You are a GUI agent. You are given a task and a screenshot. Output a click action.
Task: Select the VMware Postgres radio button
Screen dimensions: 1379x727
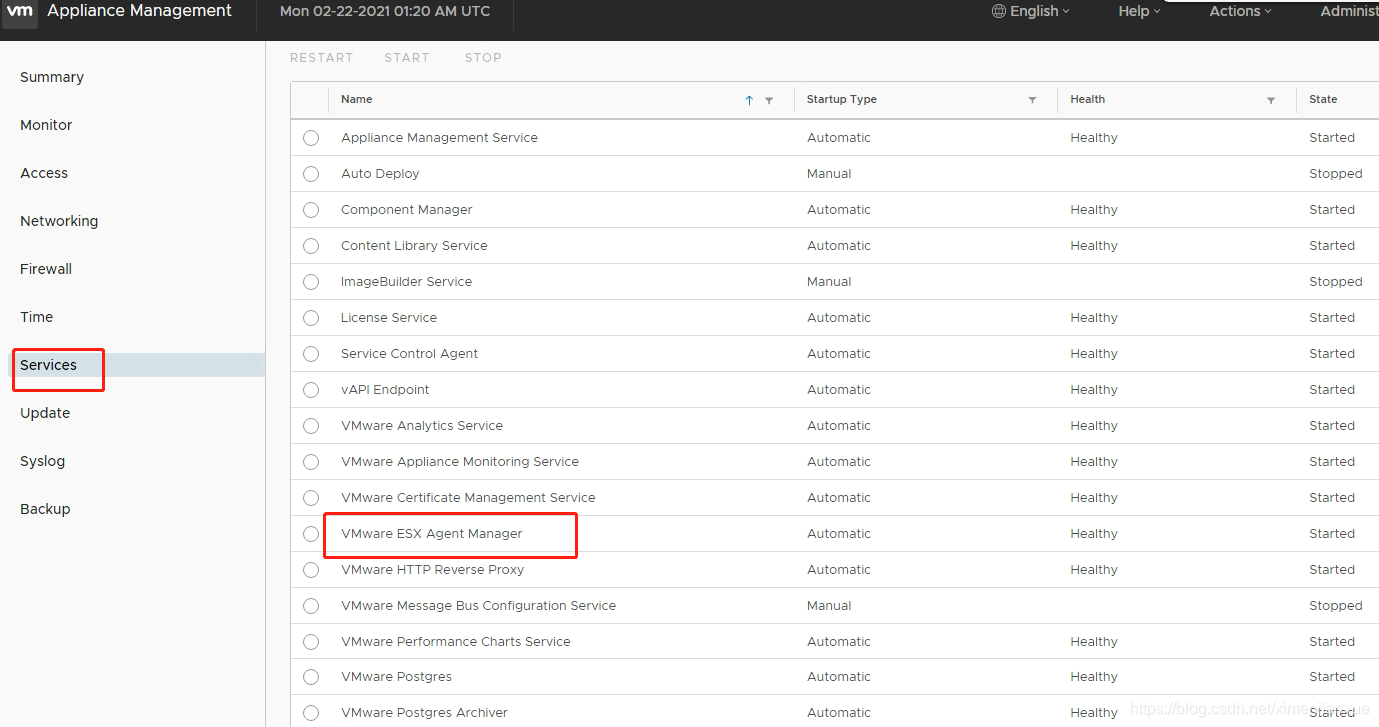point(311,677)
